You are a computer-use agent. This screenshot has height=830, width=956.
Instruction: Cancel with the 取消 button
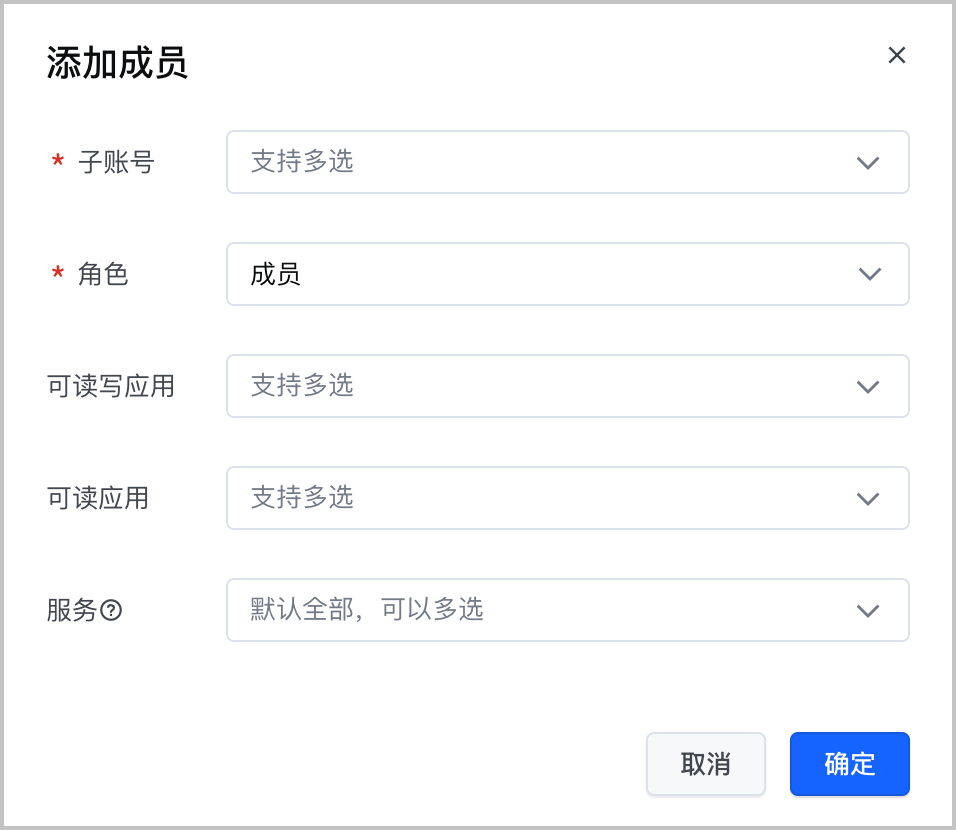point(705,764)
